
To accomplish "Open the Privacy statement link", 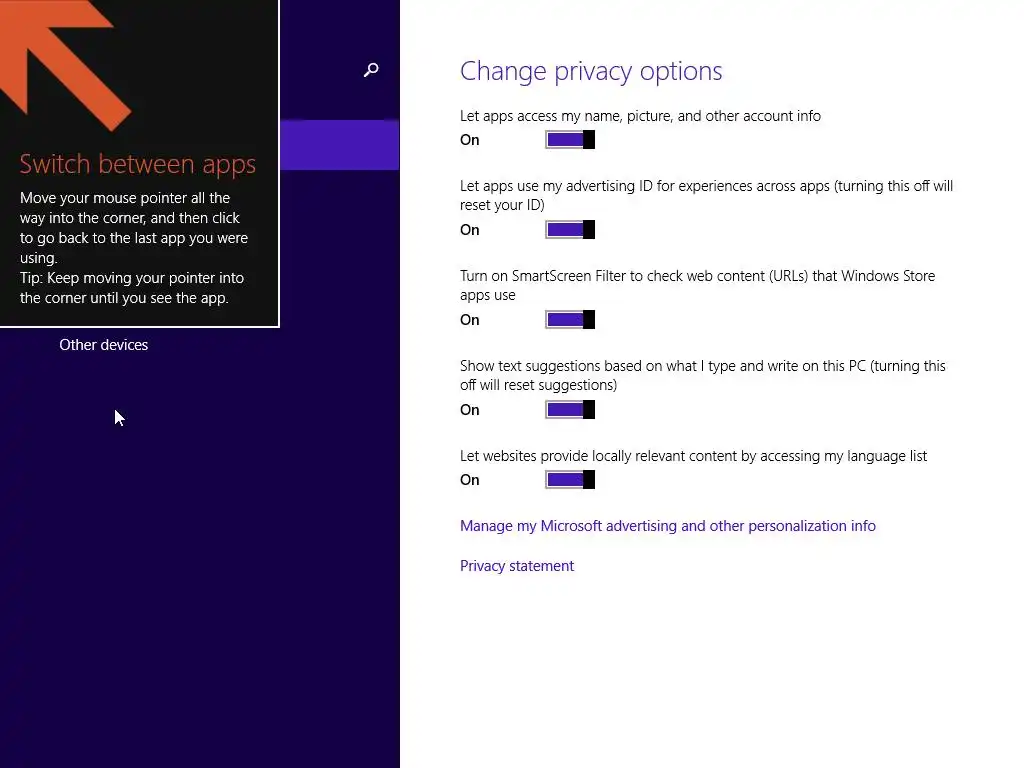I will pyautogui.click(x=517, y=566).
